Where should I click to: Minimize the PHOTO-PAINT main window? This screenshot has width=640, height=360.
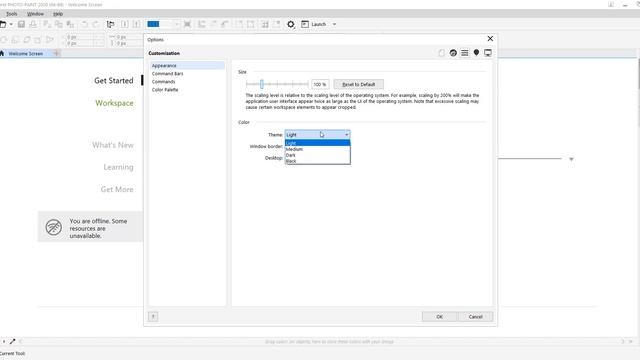tap(625, 4)
